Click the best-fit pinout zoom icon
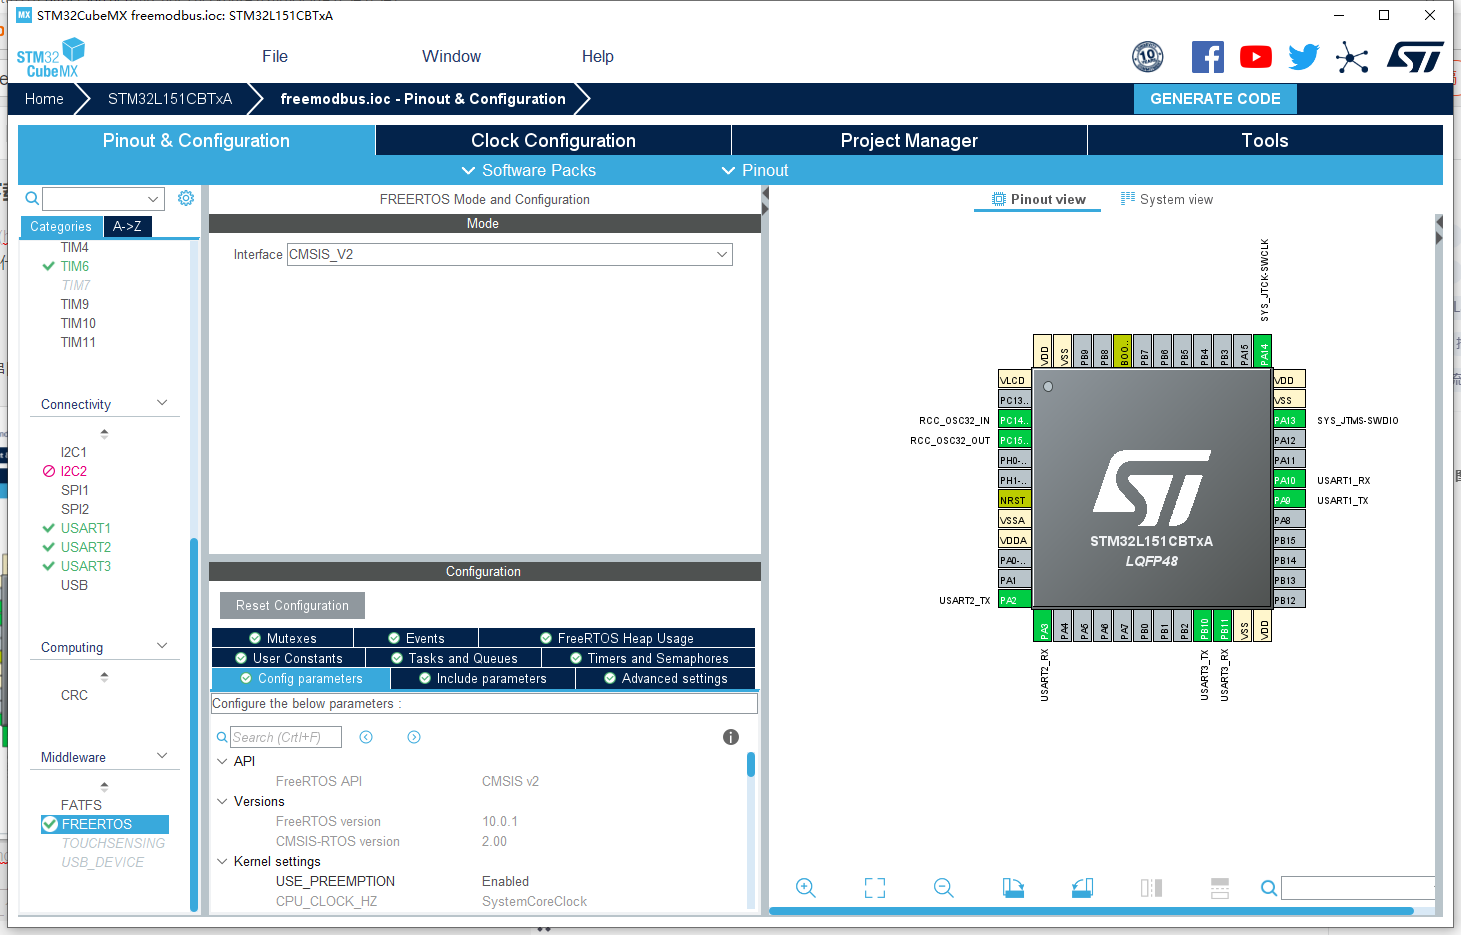1461x935 pixels. [x=874, y=887]
